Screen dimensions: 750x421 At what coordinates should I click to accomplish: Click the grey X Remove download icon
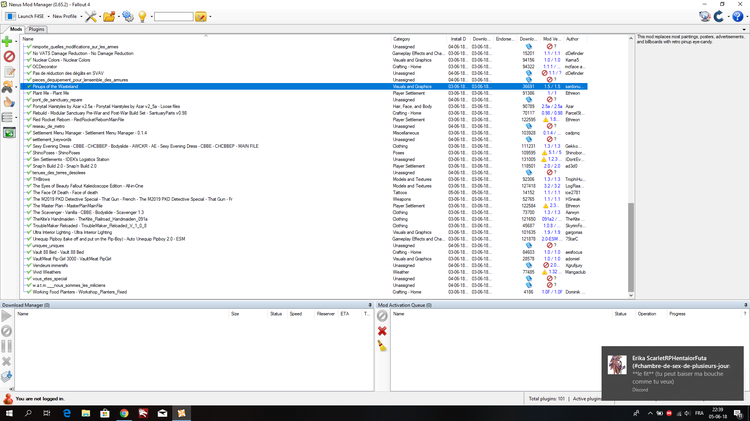tap(6, 361)
